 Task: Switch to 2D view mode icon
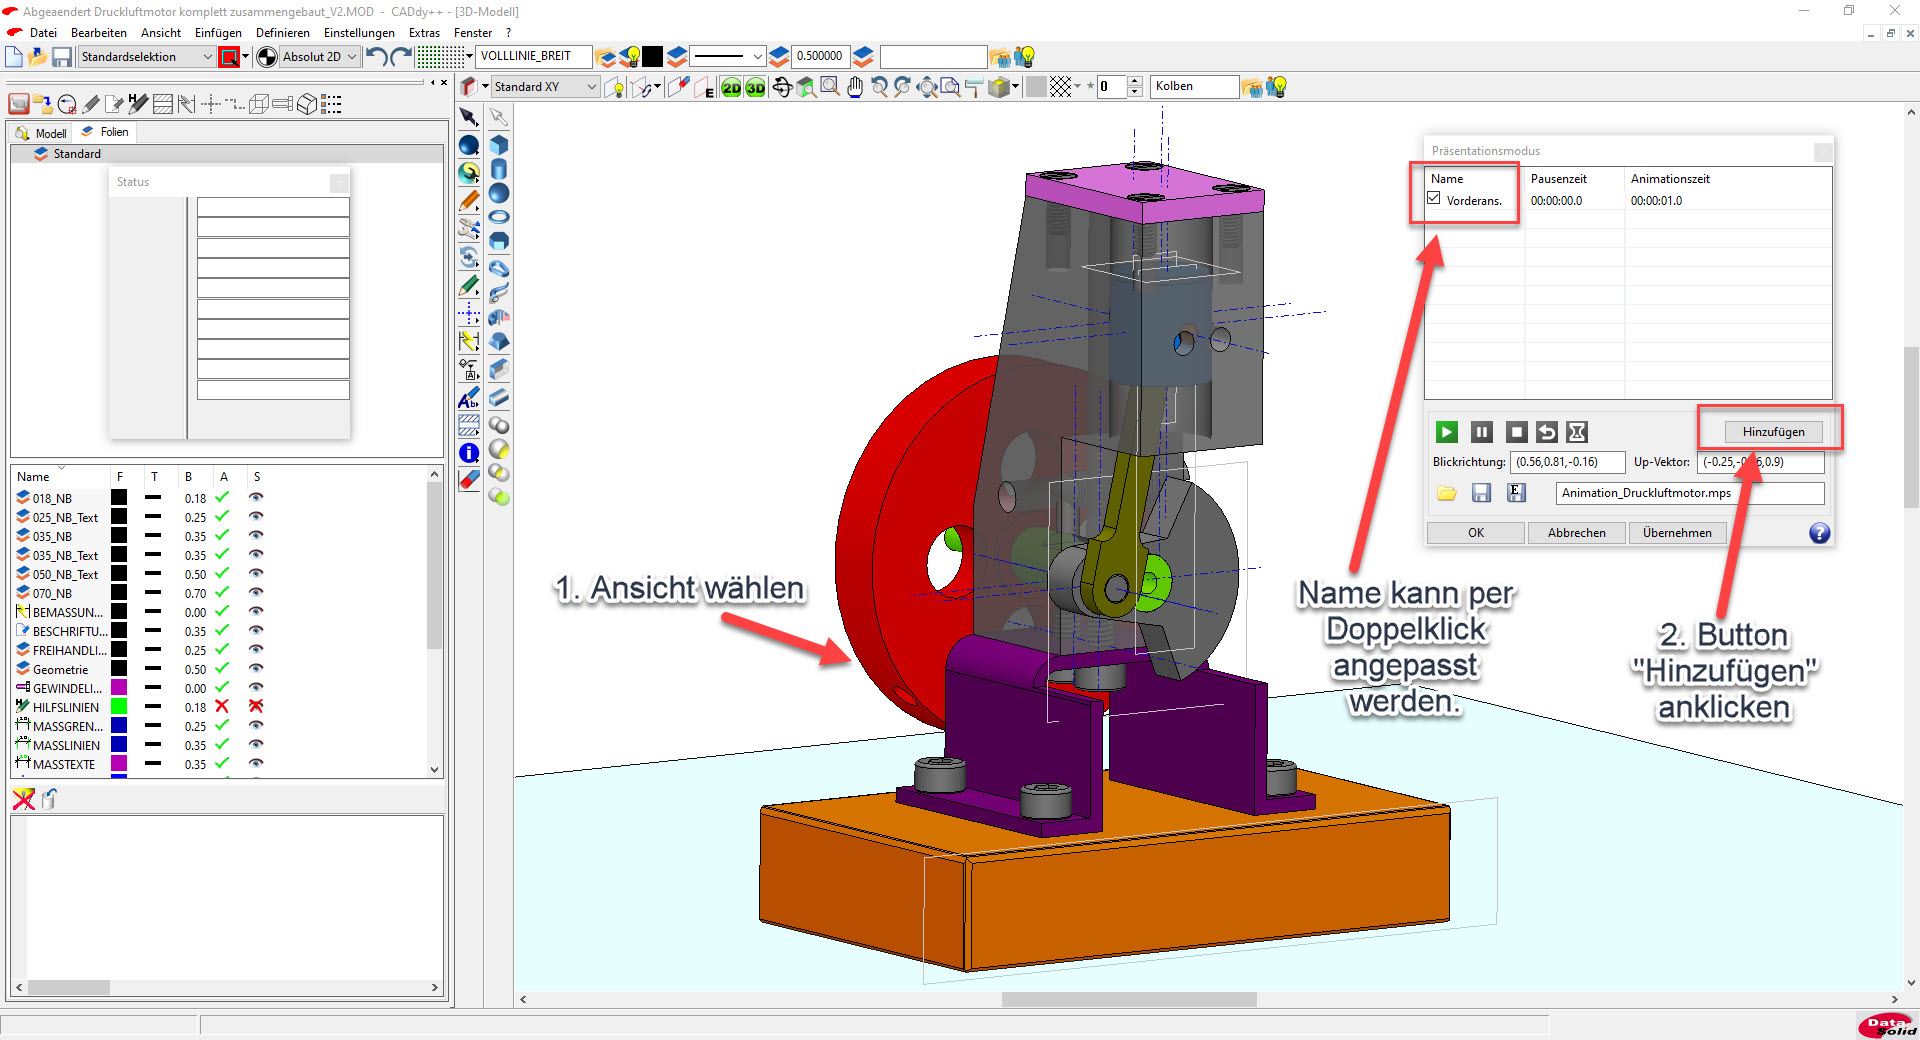point(732,88)
